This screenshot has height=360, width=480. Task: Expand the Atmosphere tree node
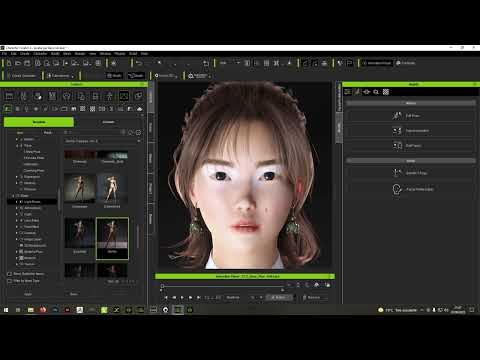click(x=17, y=208)
